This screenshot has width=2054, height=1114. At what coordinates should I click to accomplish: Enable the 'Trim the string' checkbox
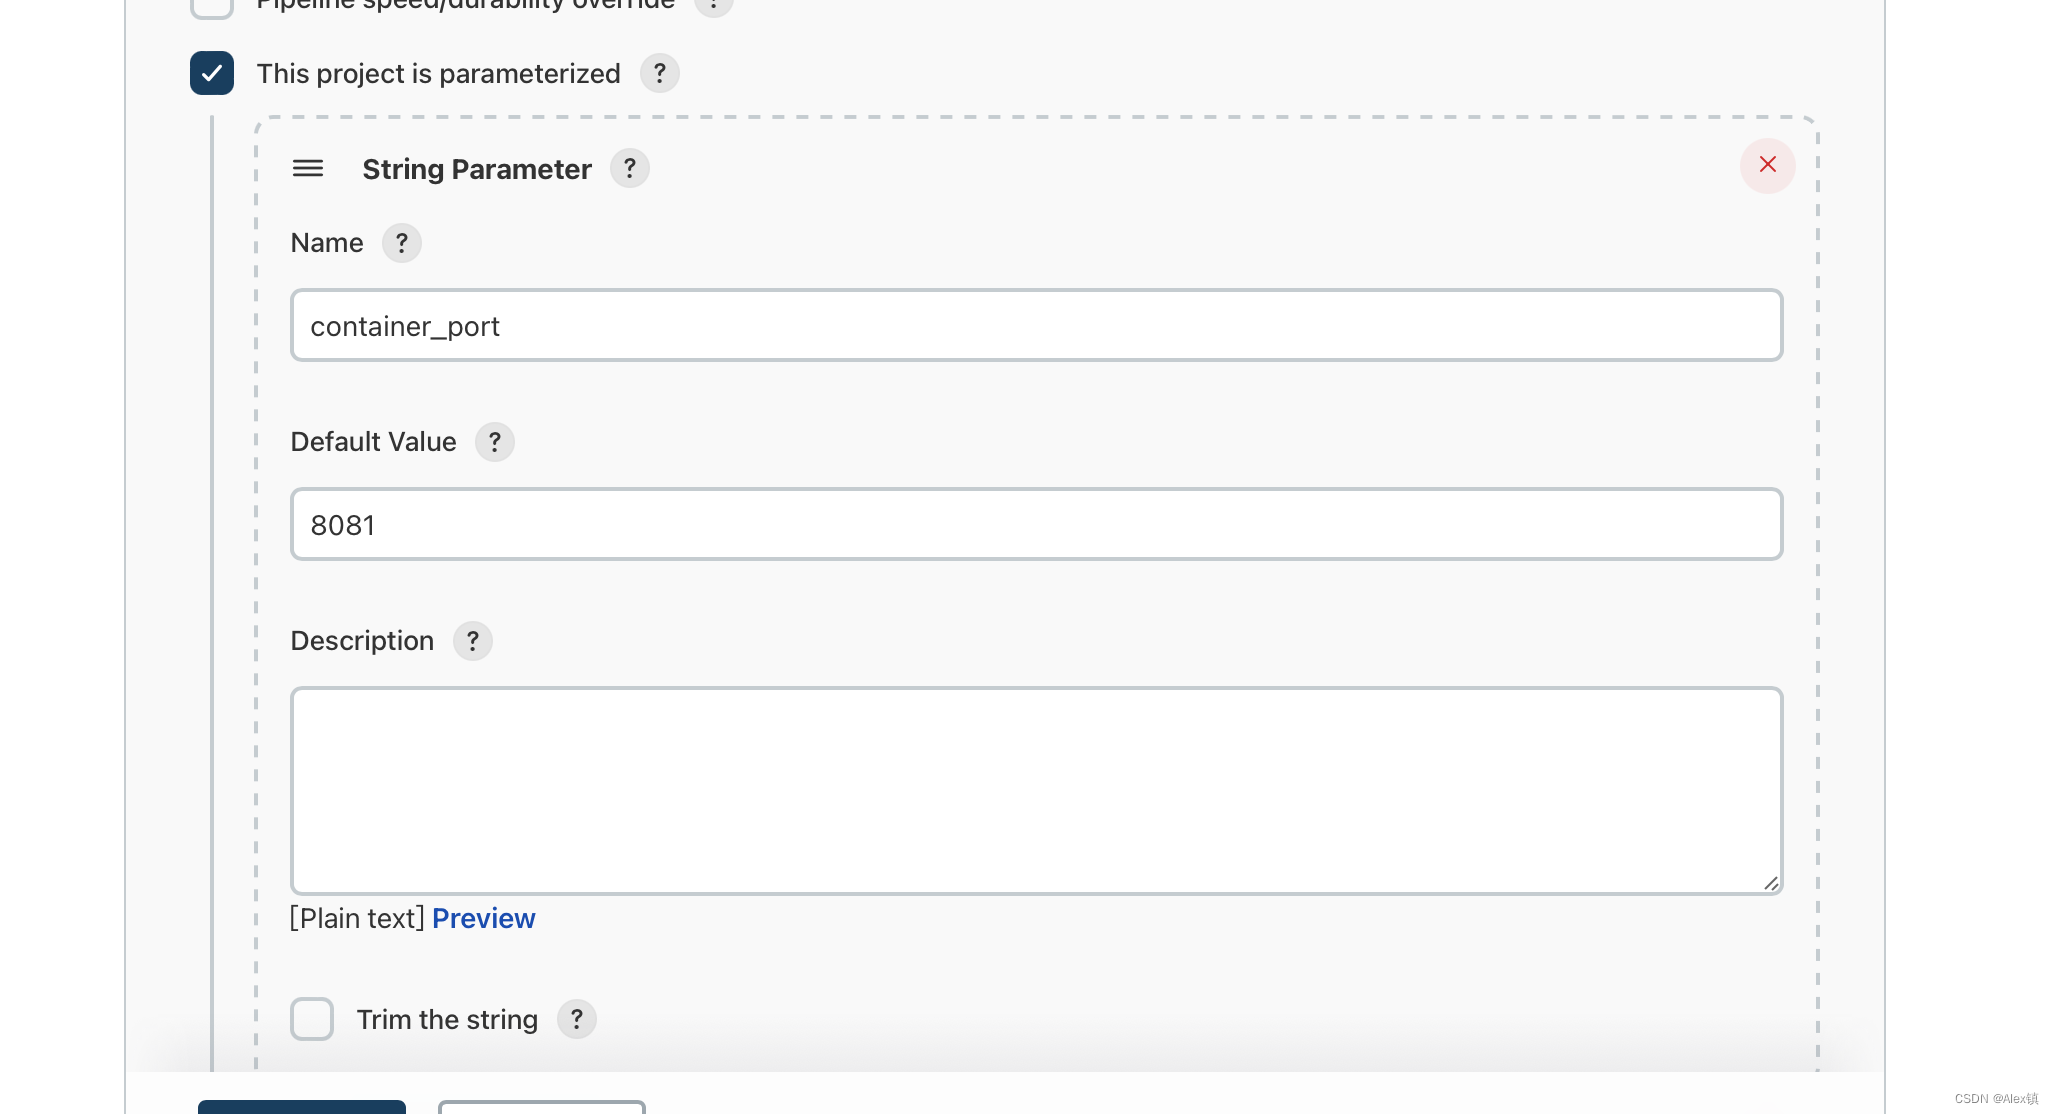[x=312, y=1019]
